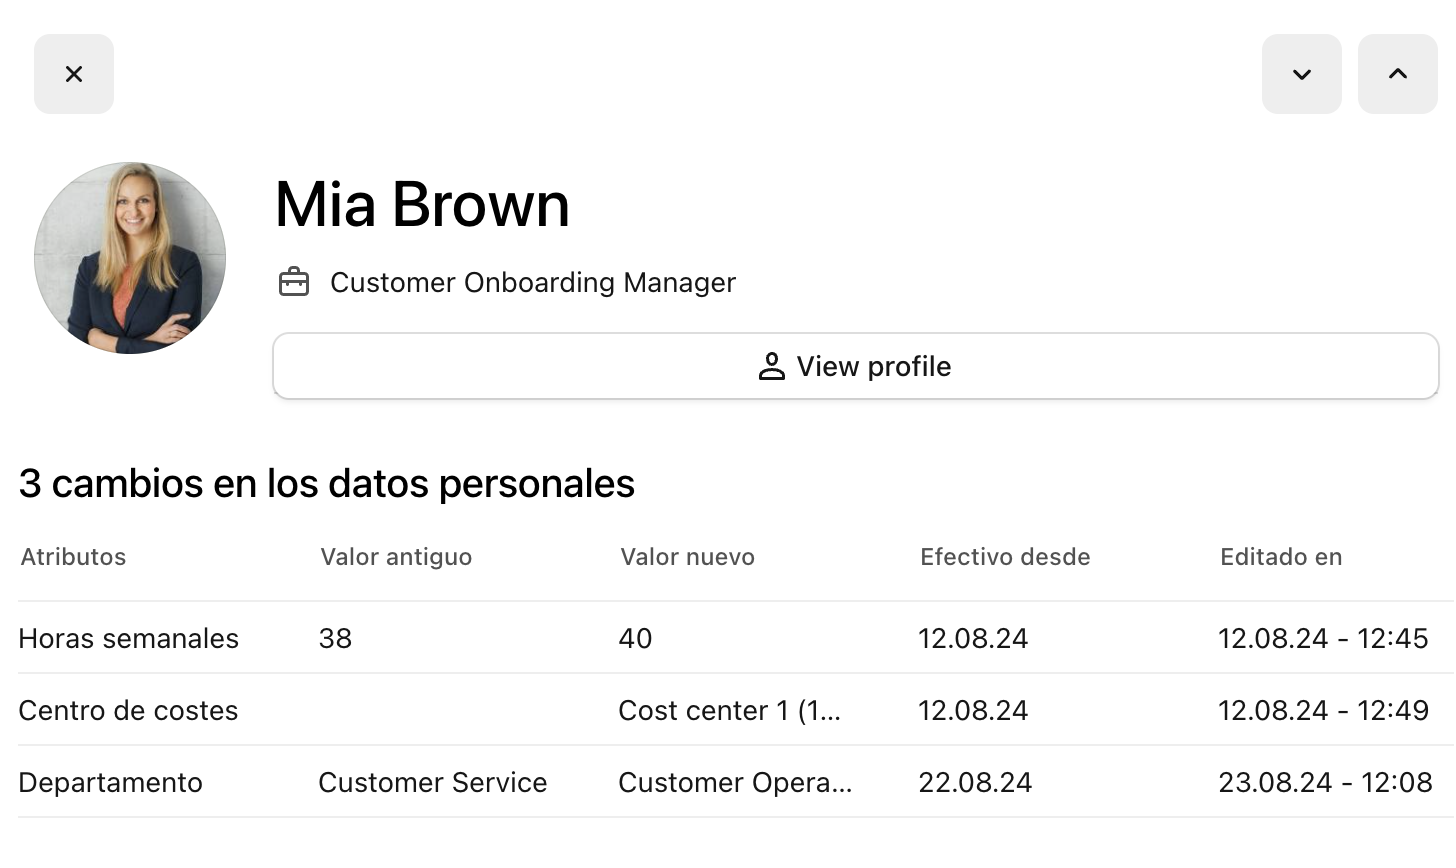
Task: Click the Efectivo desde column header
Action: point(1005,557)
